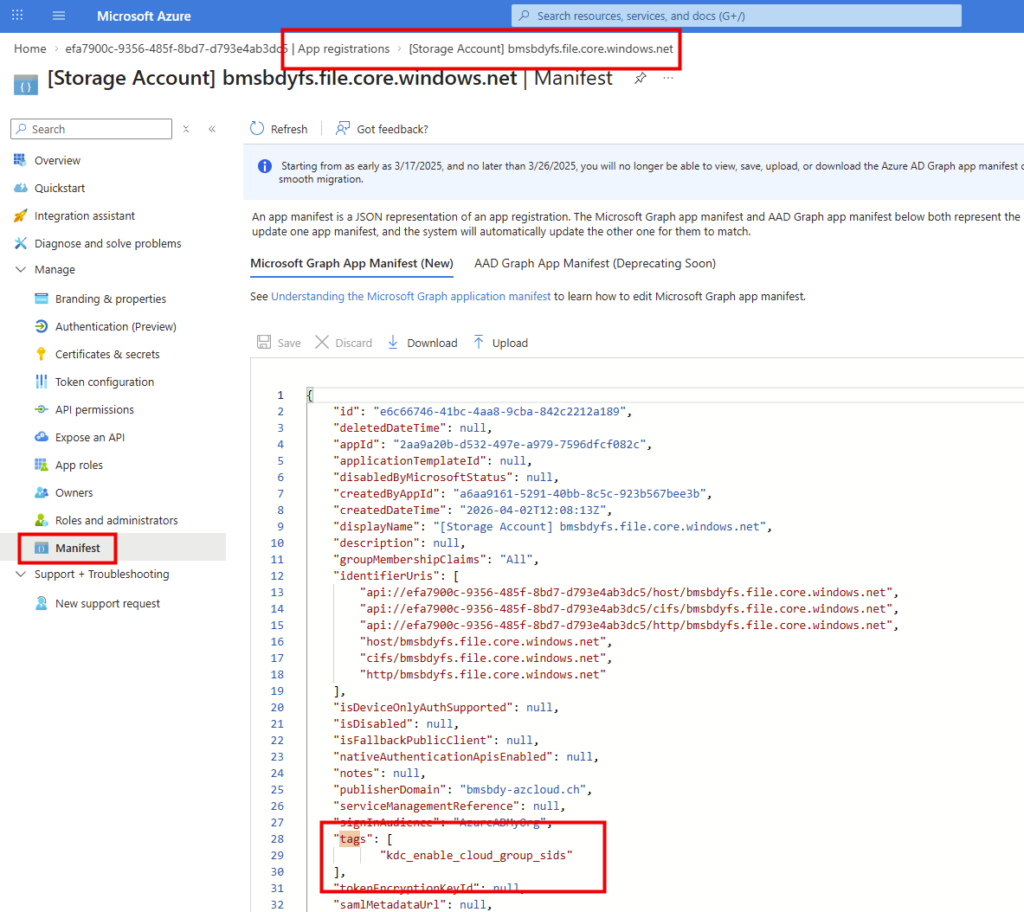
Task: Click the Upload manifest icon
Action: pos(478,343)
